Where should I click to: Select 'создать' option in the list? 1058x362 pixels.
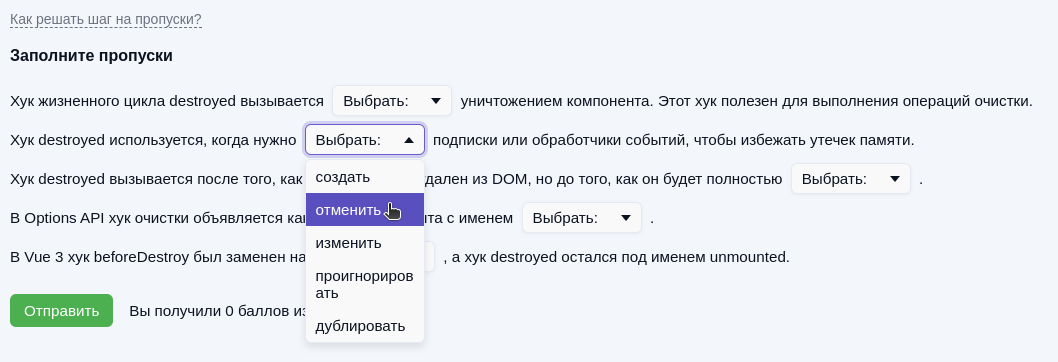click(x=365, y=177)
